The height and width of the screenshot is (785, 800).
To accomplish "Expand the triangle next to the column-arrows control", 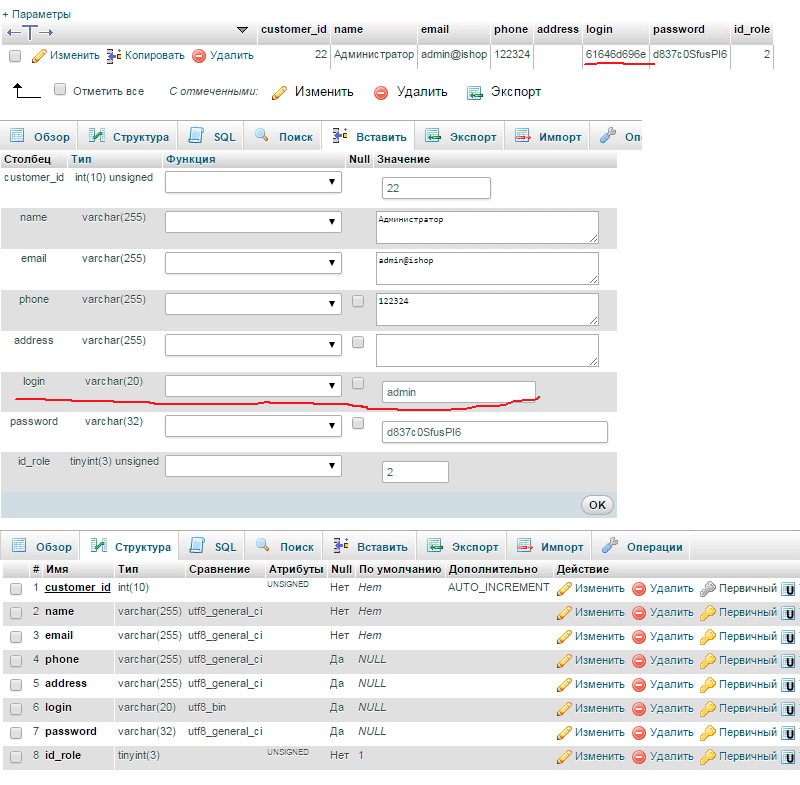I will click(x=243, y=30).
